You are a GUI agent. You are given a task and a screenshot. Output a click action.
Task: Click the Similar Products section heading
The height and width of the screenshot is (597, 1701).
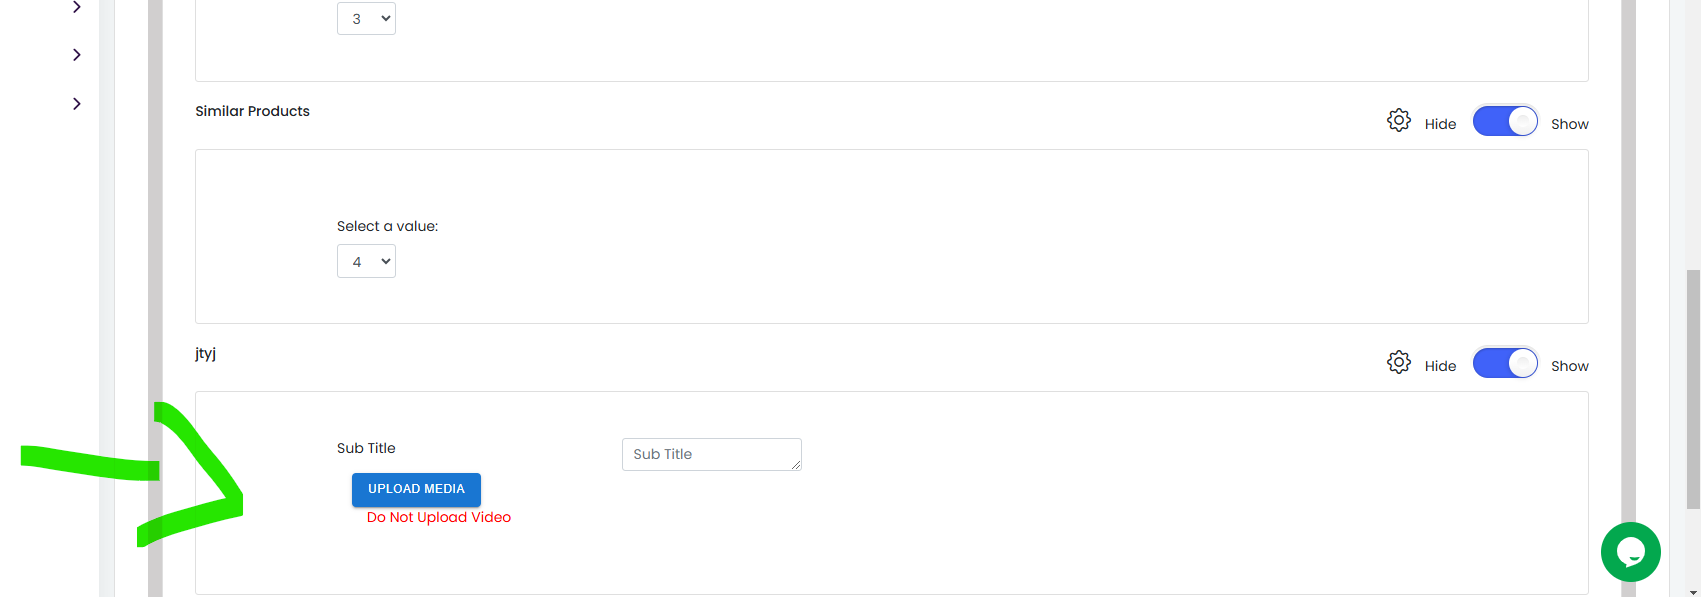[252, 111]
